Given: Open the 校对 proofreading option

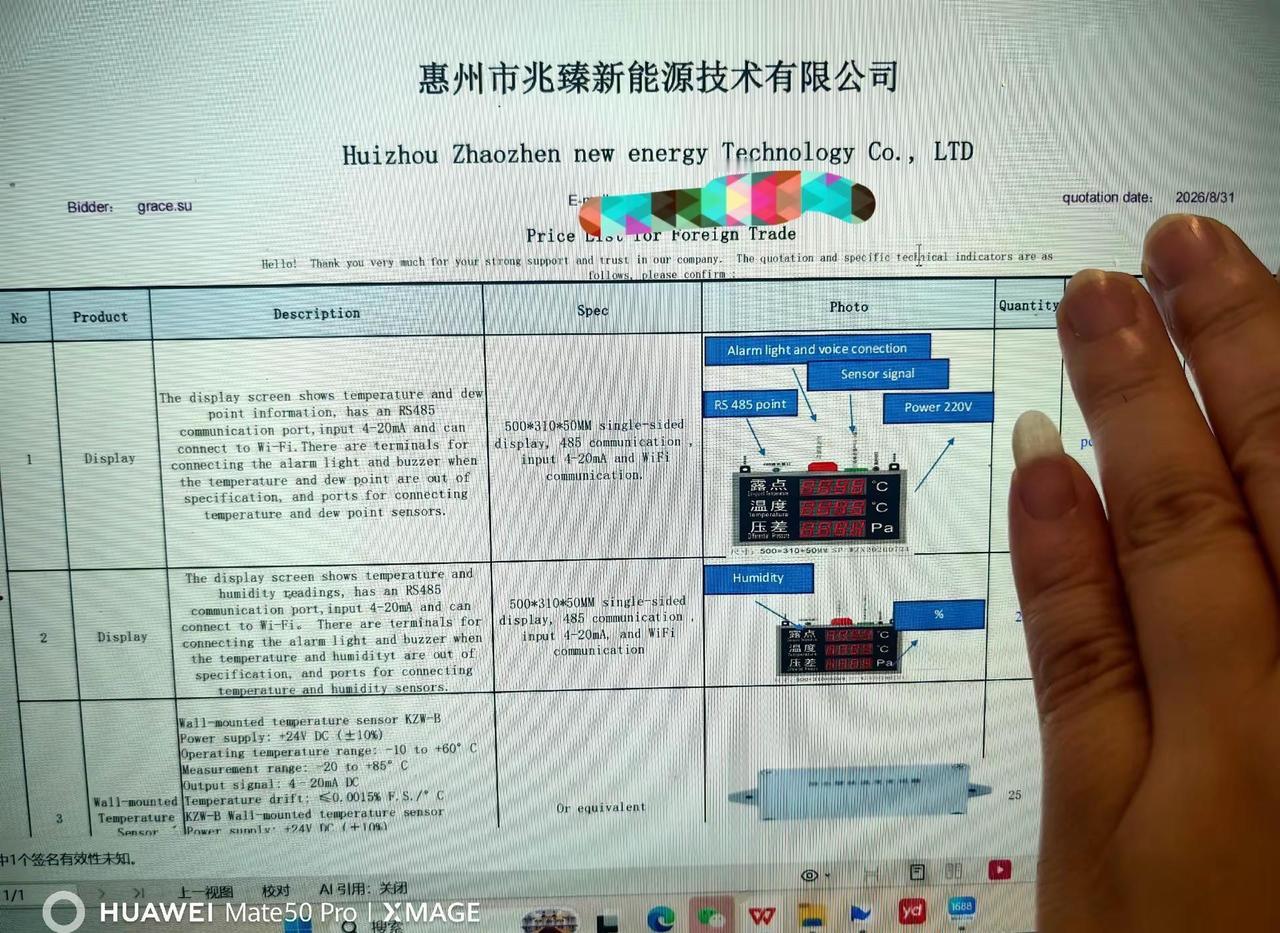Looking at the screenshot, I should [276, 890].
